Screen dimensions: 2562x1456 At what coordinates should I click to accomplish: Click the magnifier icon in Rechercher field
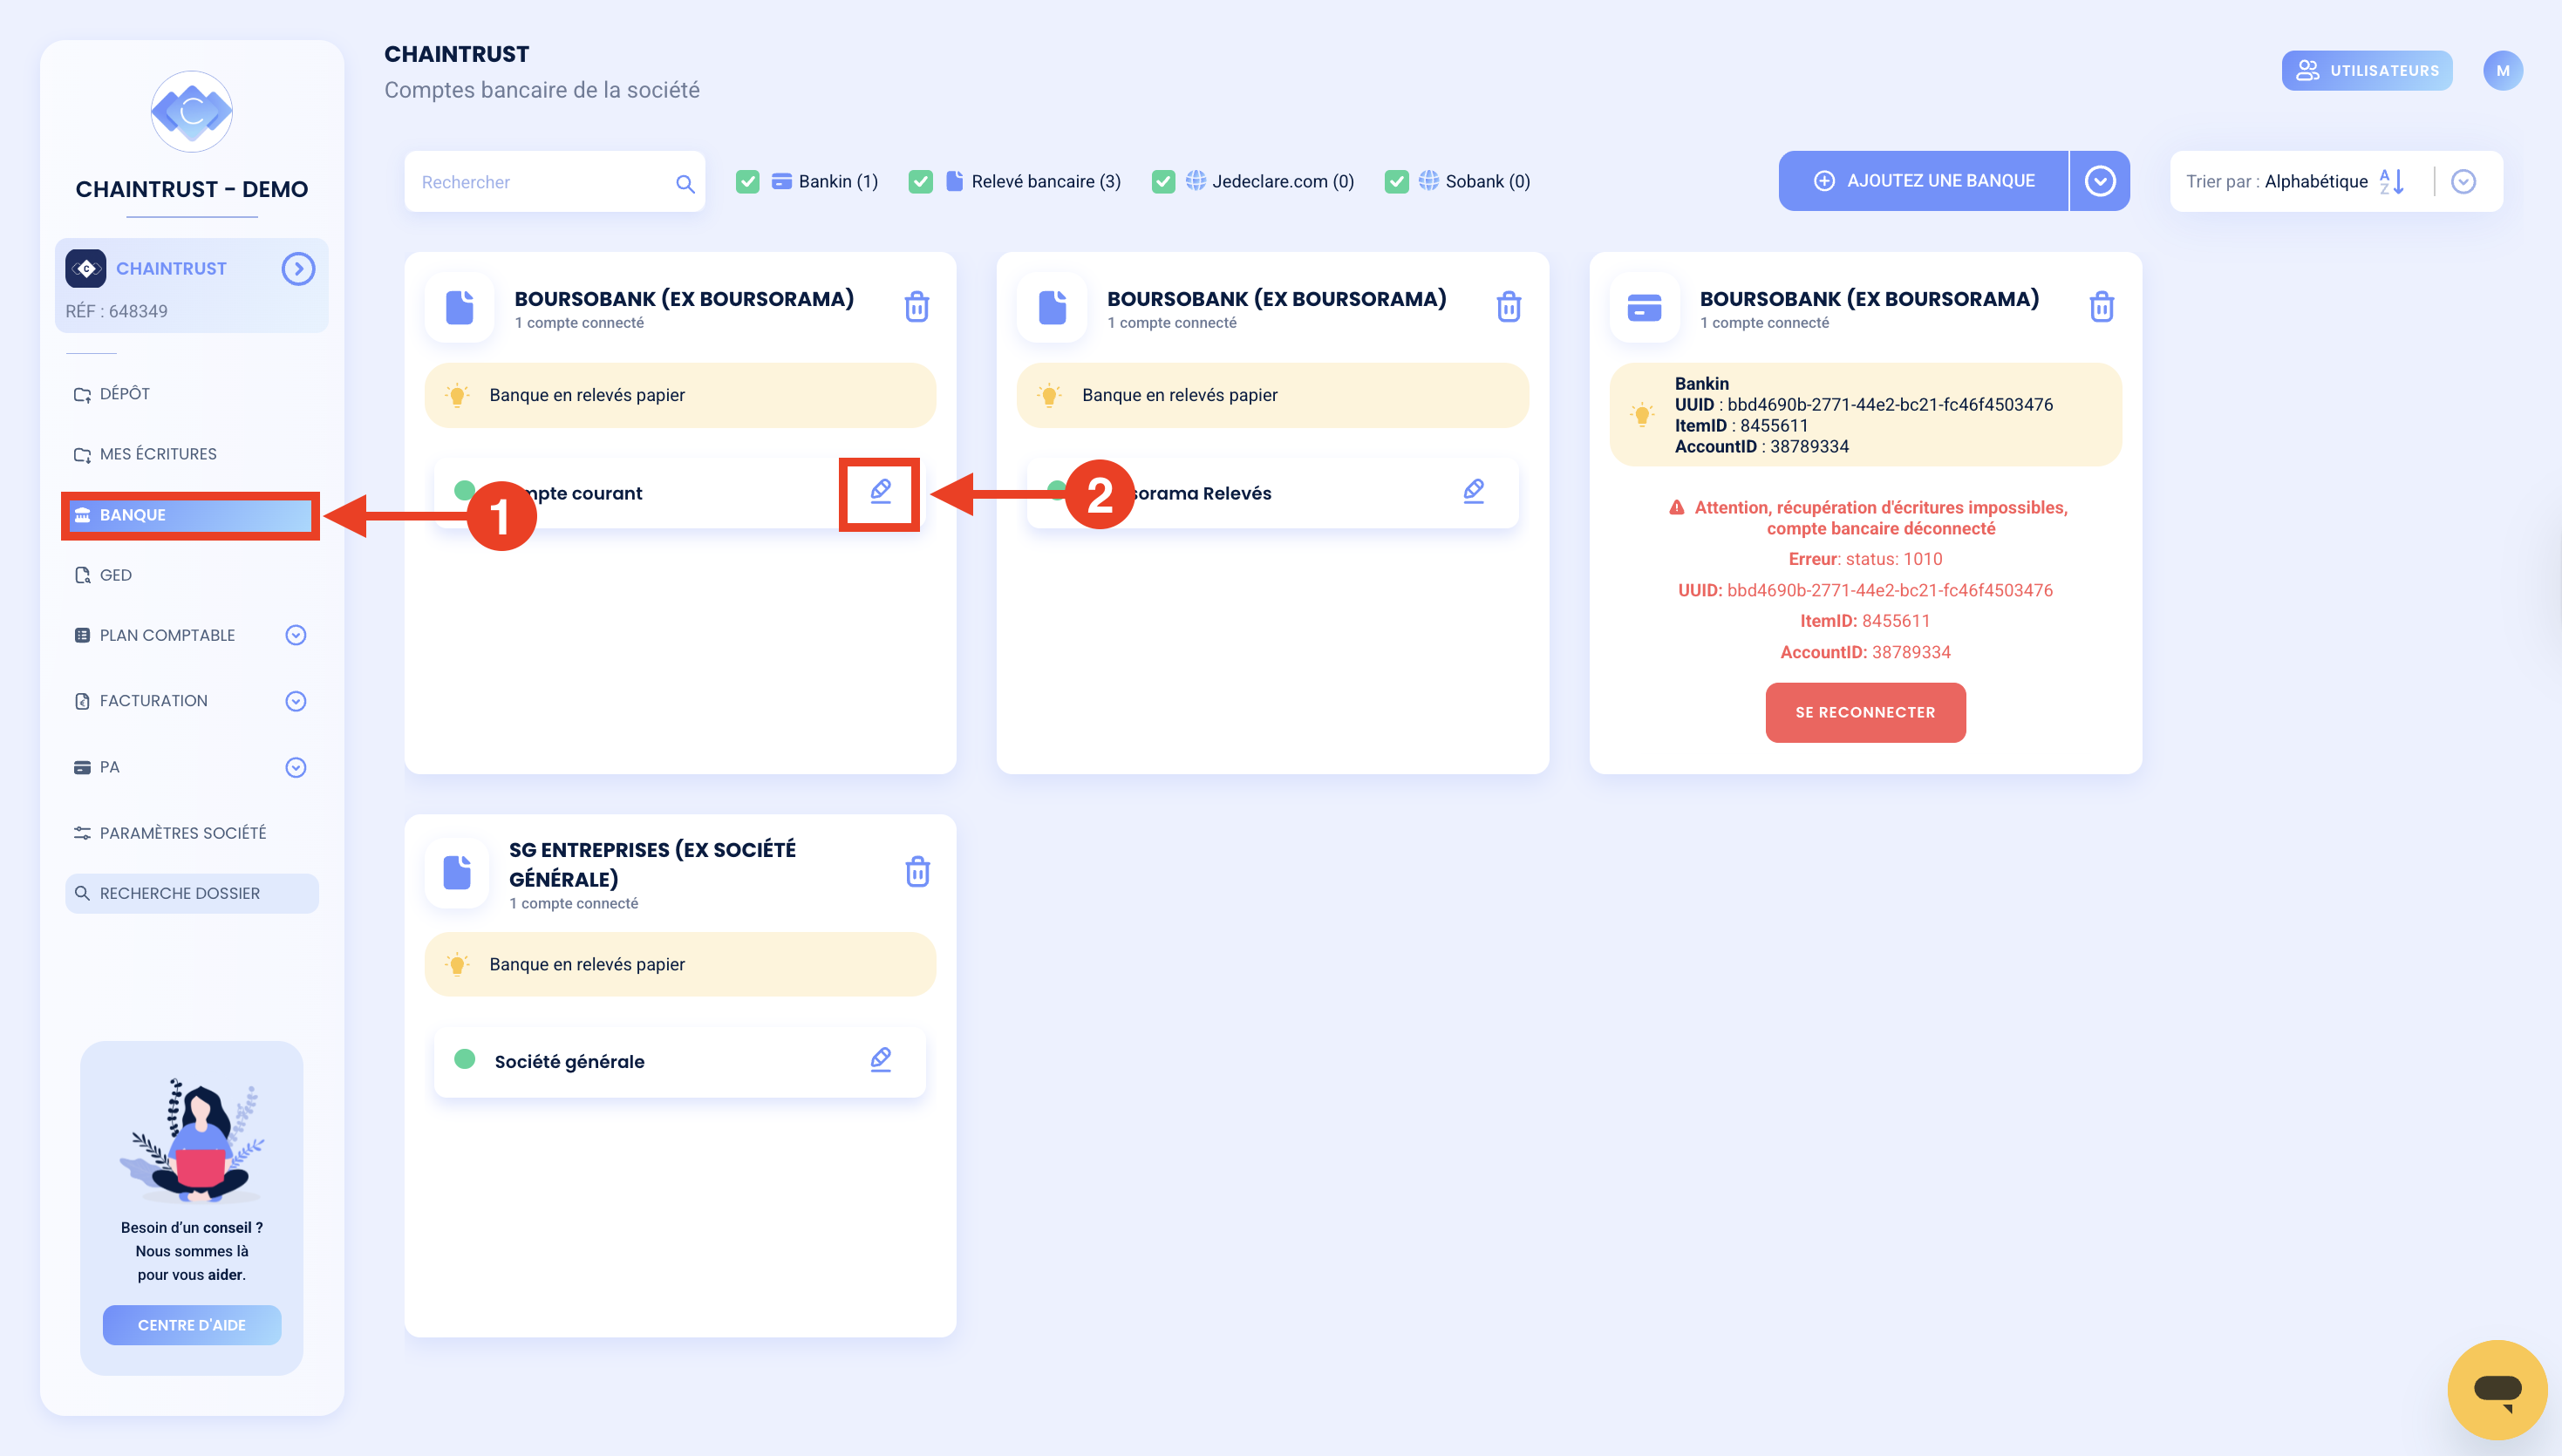[685, 183]
